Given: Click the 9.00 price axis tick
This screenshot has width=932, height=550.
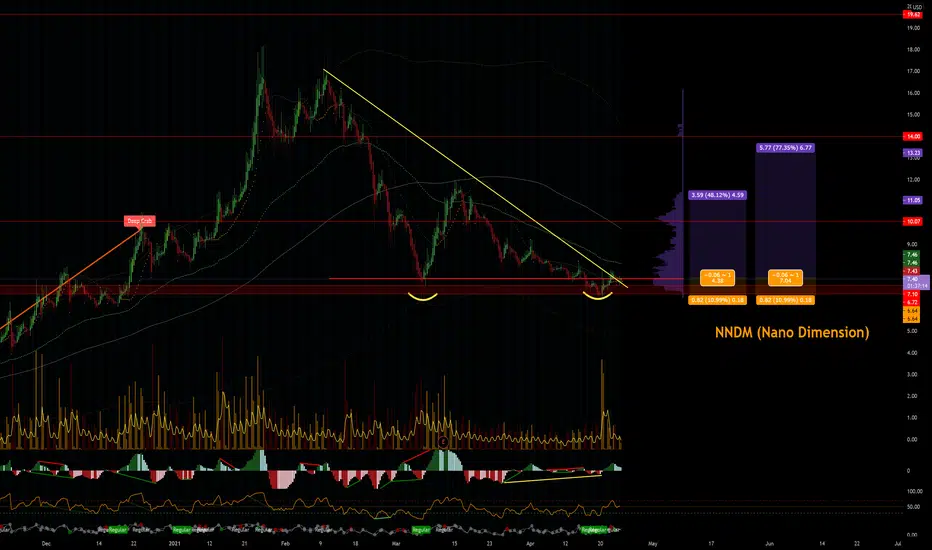Looking at the screenshot, I should click(912, 244).
